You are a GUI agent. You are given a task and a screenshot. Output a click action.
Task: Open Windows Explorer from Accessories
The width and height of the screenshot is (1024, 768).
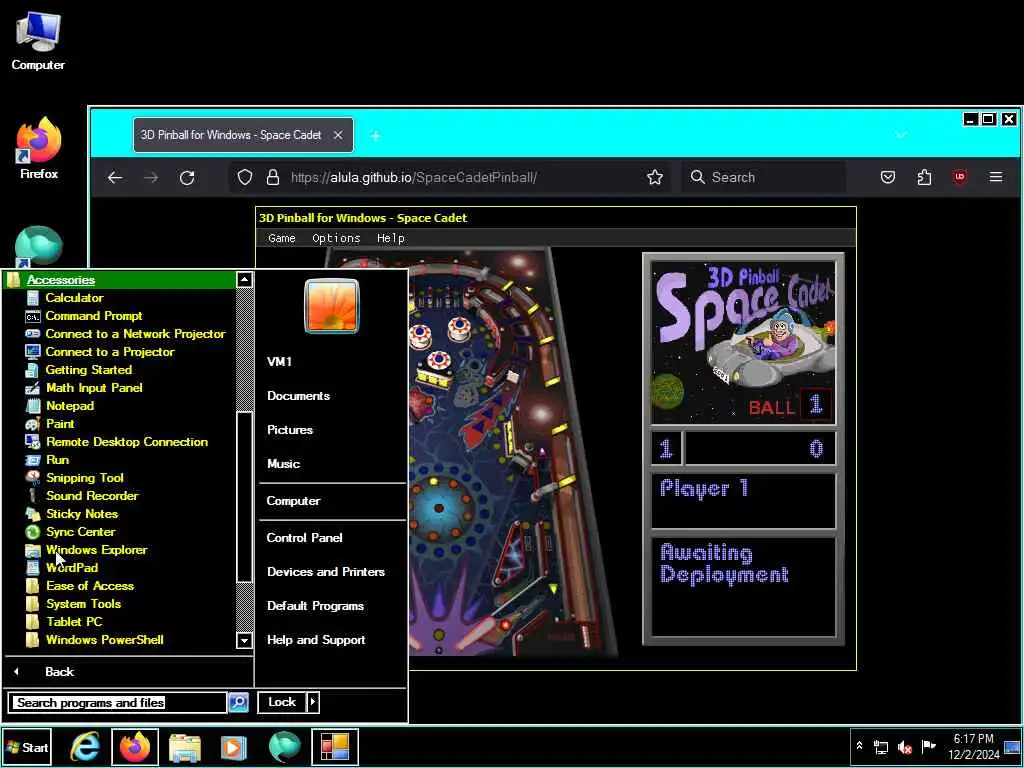coord(96,550)
